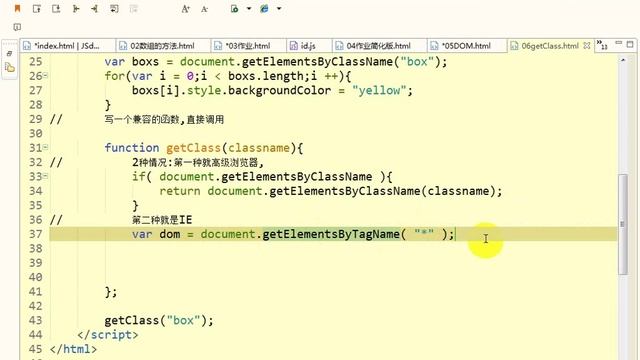
Task: Show the hidden editor tabs list
Action: pyautogui.click(x=602, y=44)
